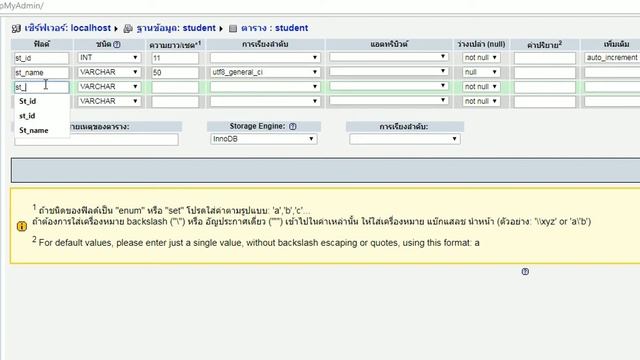Open the InnoDB storage engine dropdown
Image resolution: width=640 pixels, height=360 pixels.
264,139
